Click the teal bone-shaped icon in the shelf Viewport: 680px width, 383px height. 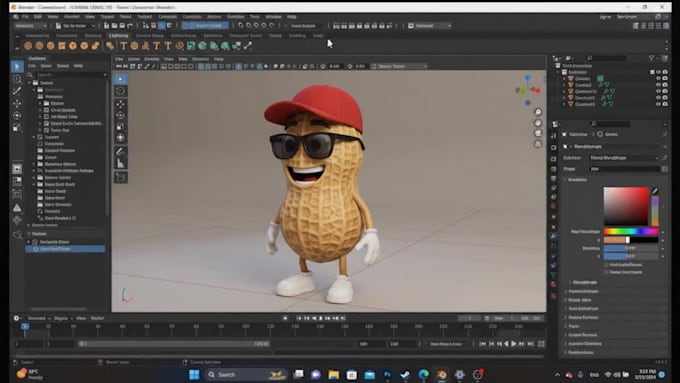248,46
